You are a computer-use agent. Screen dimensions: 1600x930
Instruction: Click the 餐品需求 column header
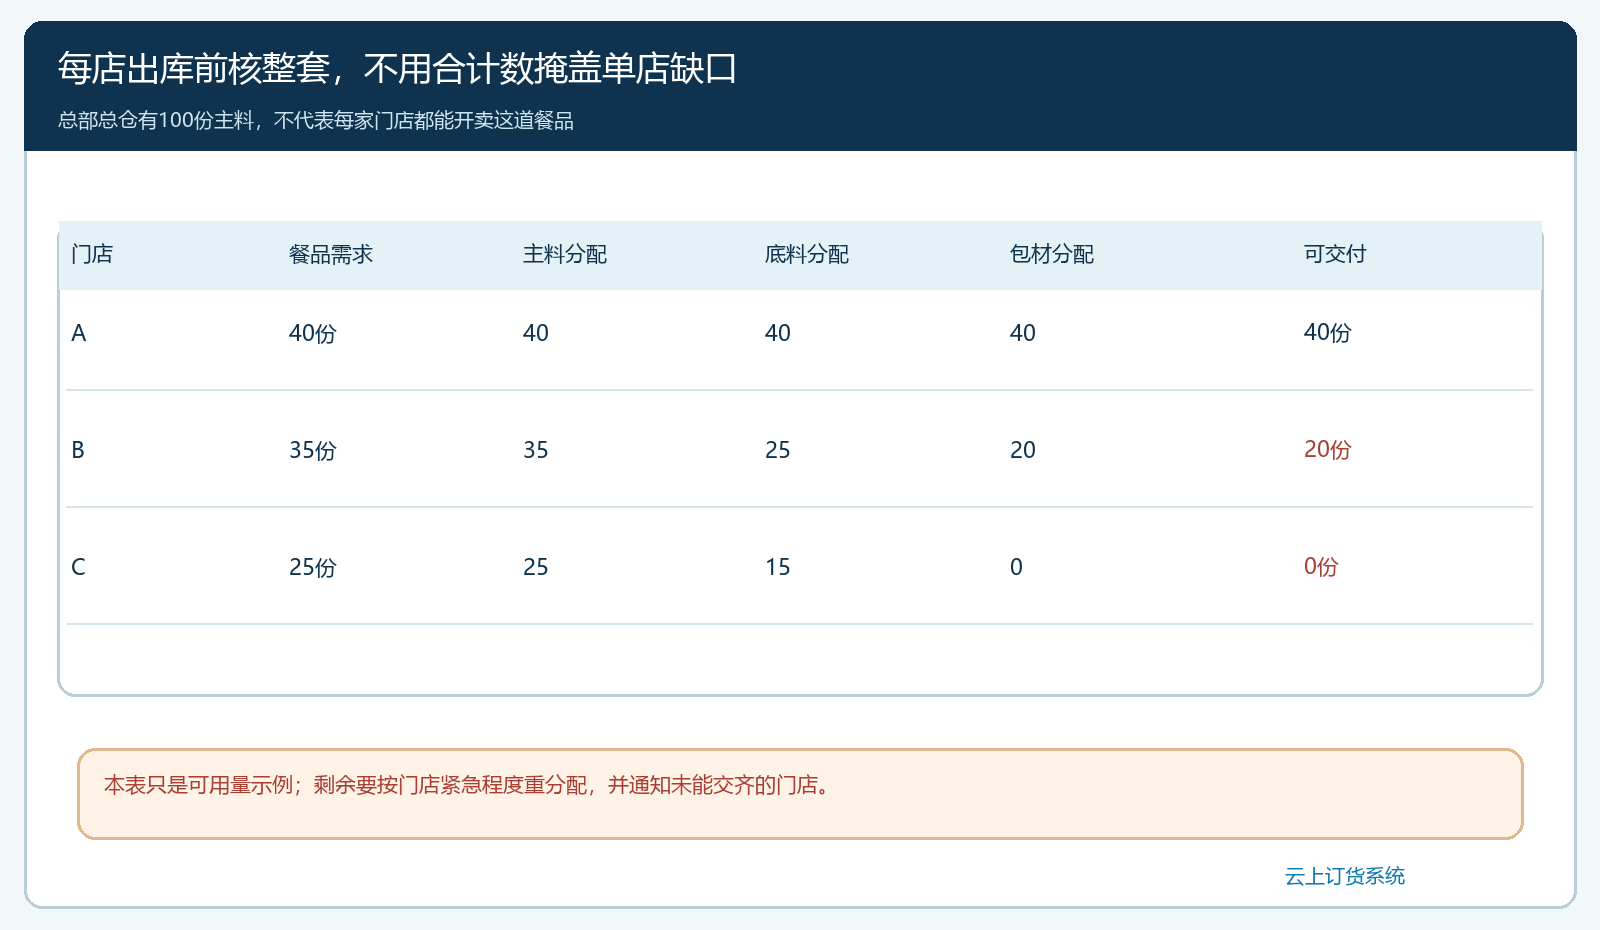click(x=331, y=254)
